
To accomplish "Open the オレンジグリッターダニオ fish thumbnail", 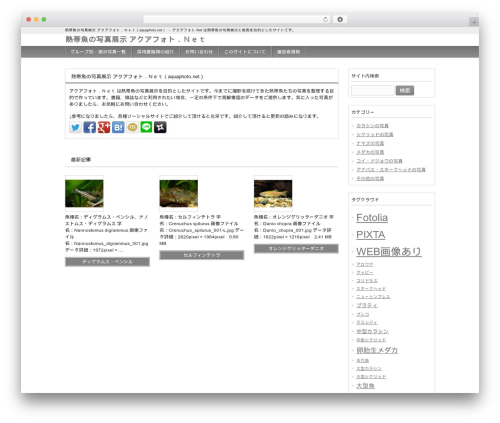I will click(273, 194).
